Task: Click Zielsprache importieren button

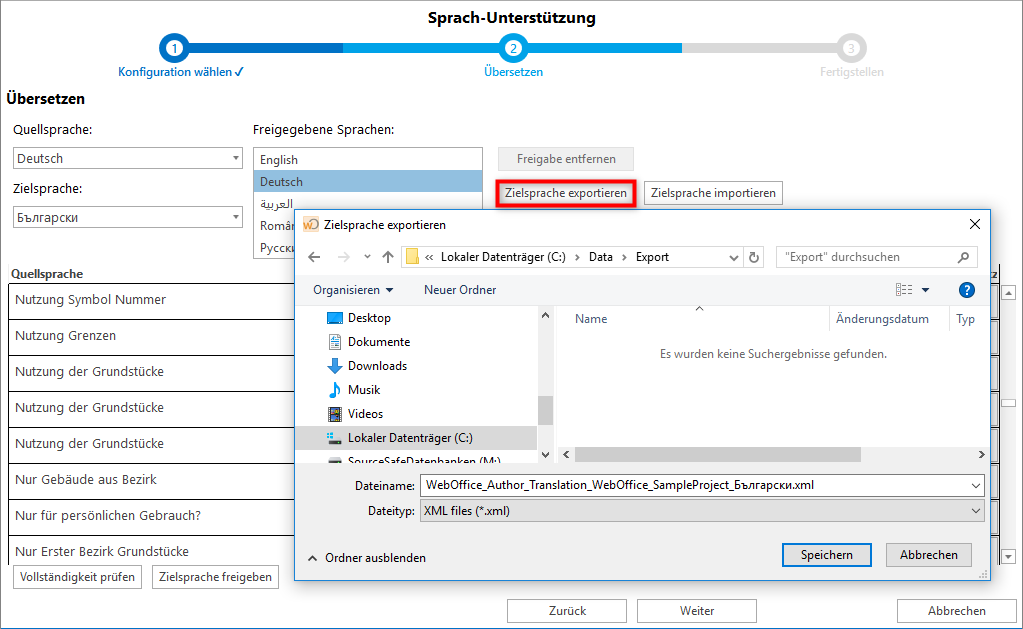Action: pyautogui.click(x=713, y=193)
